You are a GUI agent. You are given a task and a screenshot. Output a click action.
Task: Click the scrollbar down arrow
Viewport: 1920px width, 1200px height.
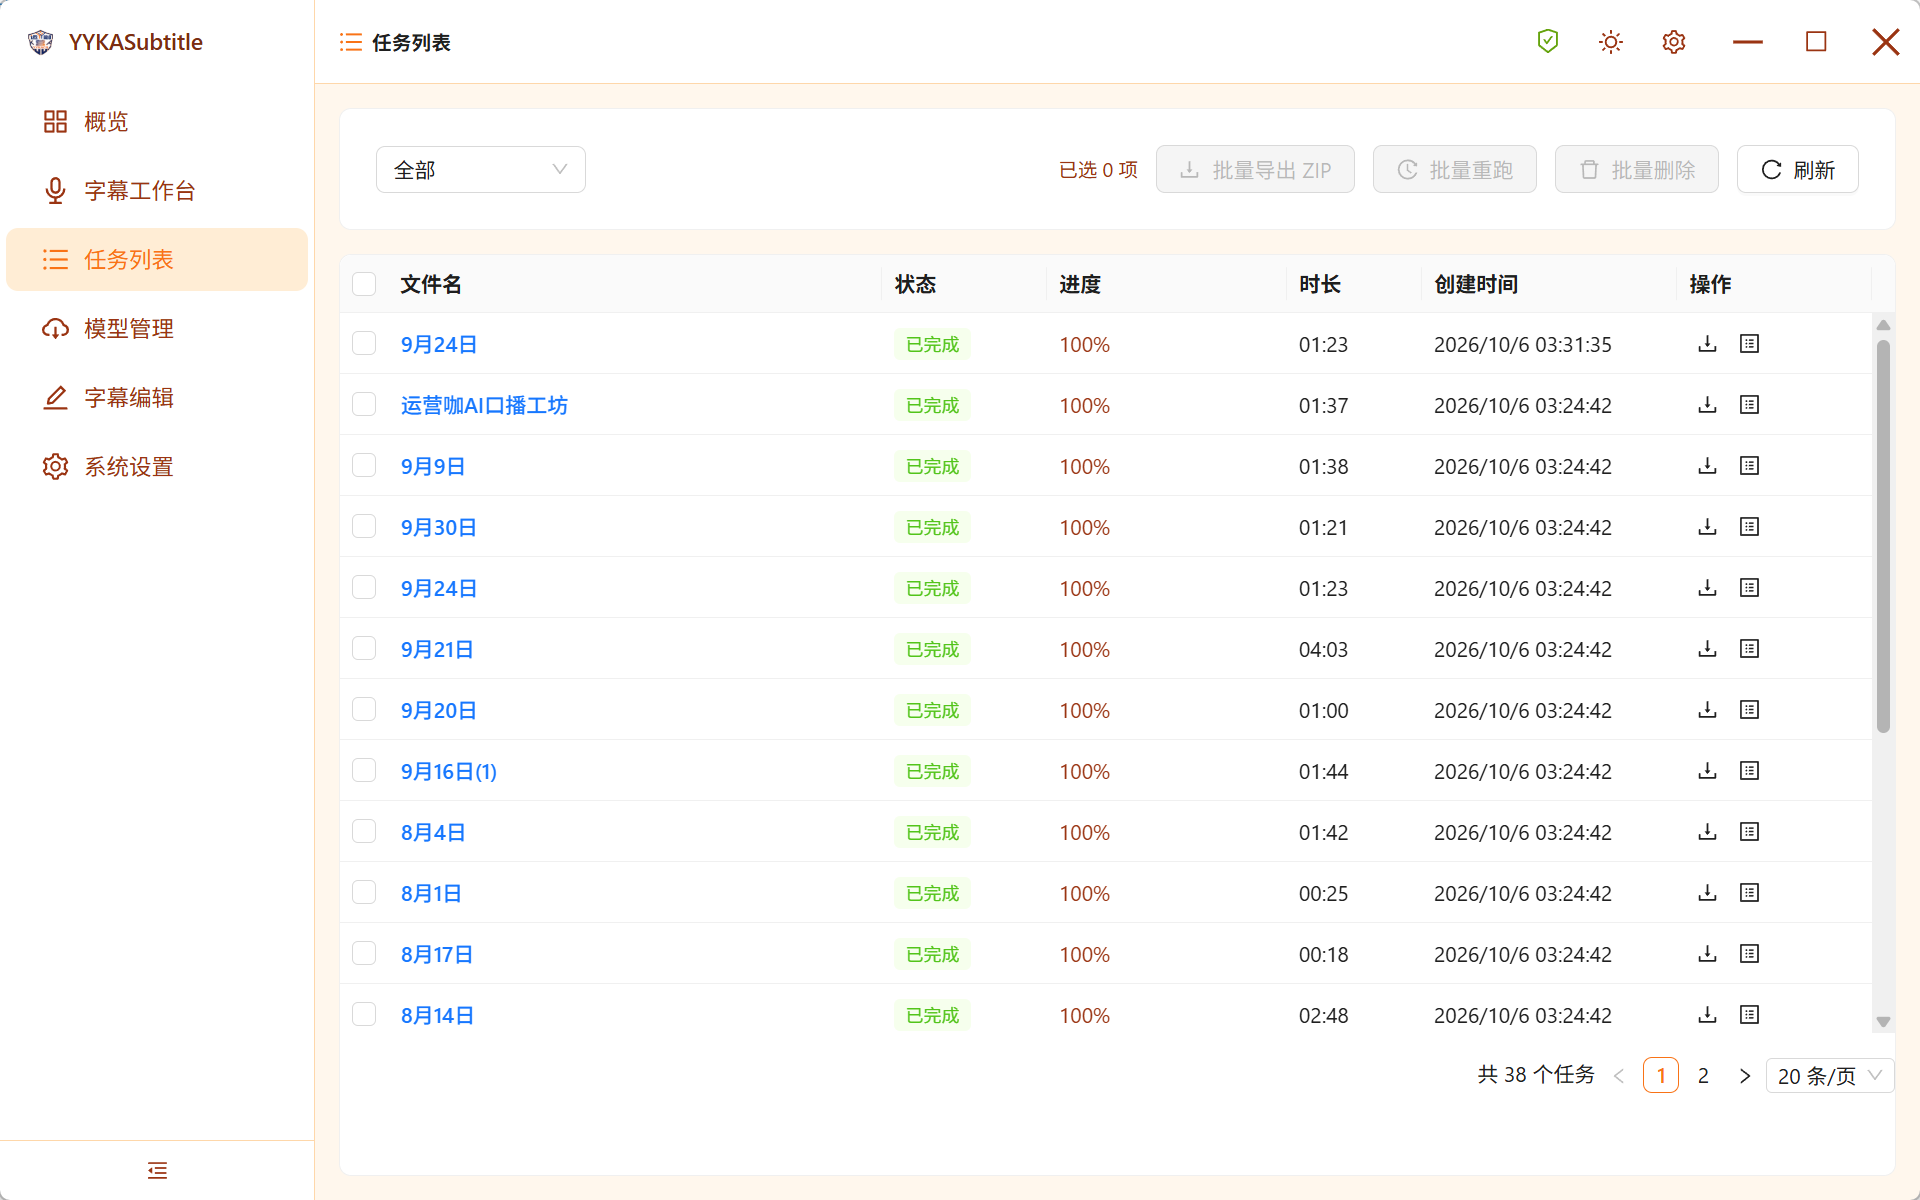tap(1883, 1022)
